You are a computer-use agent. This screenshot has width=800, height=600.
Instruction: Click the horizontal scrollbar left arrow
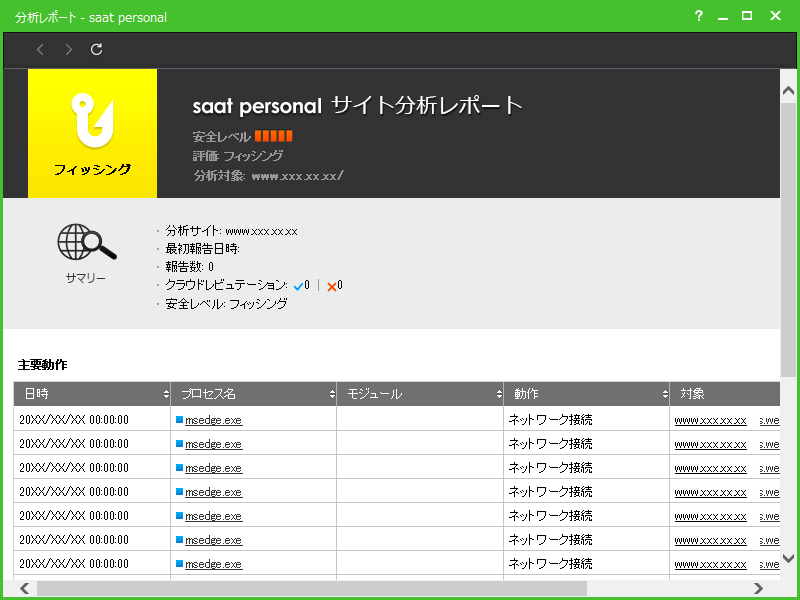tap(24, 588)
